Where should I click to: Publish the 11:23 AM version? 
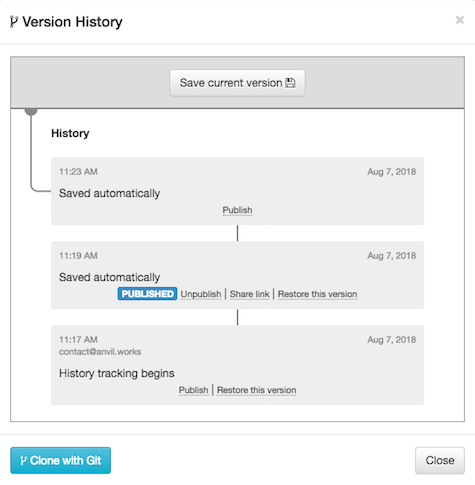point(237,210)
